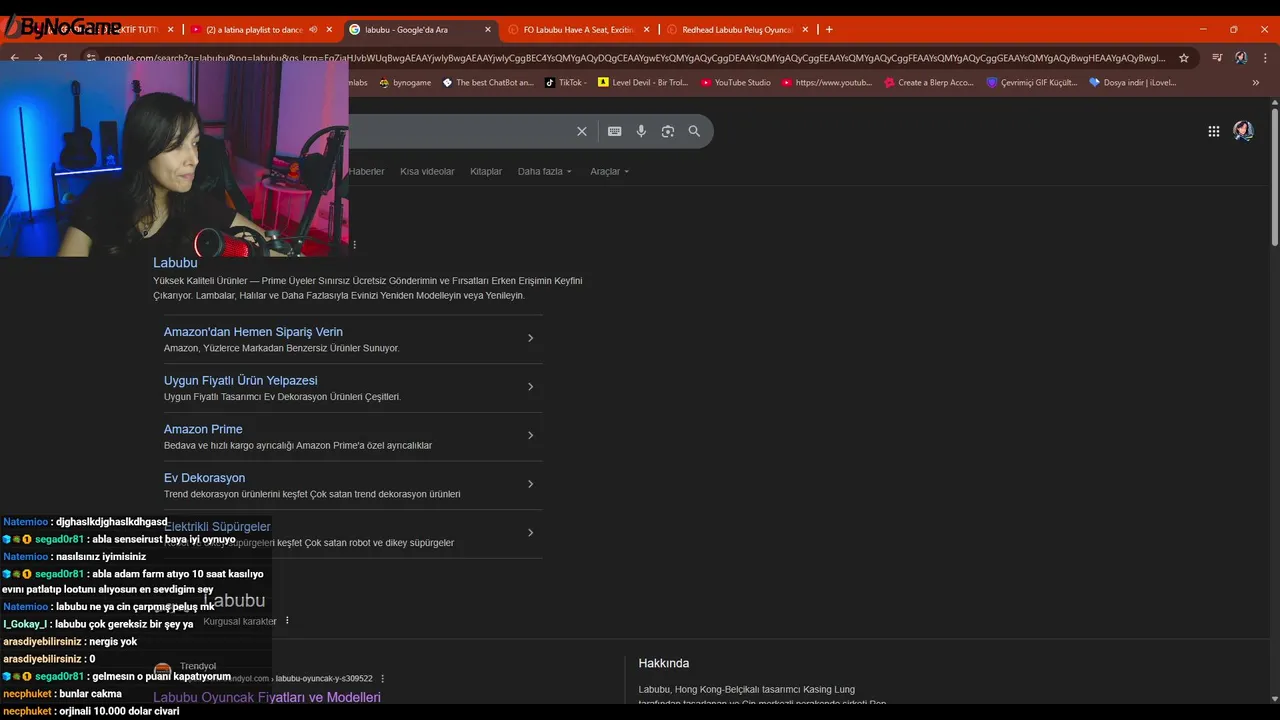1280x720 pixels.
Task: Click the 'Hakkında' heading in the knowledge panel
Action: tap(664, 663)
